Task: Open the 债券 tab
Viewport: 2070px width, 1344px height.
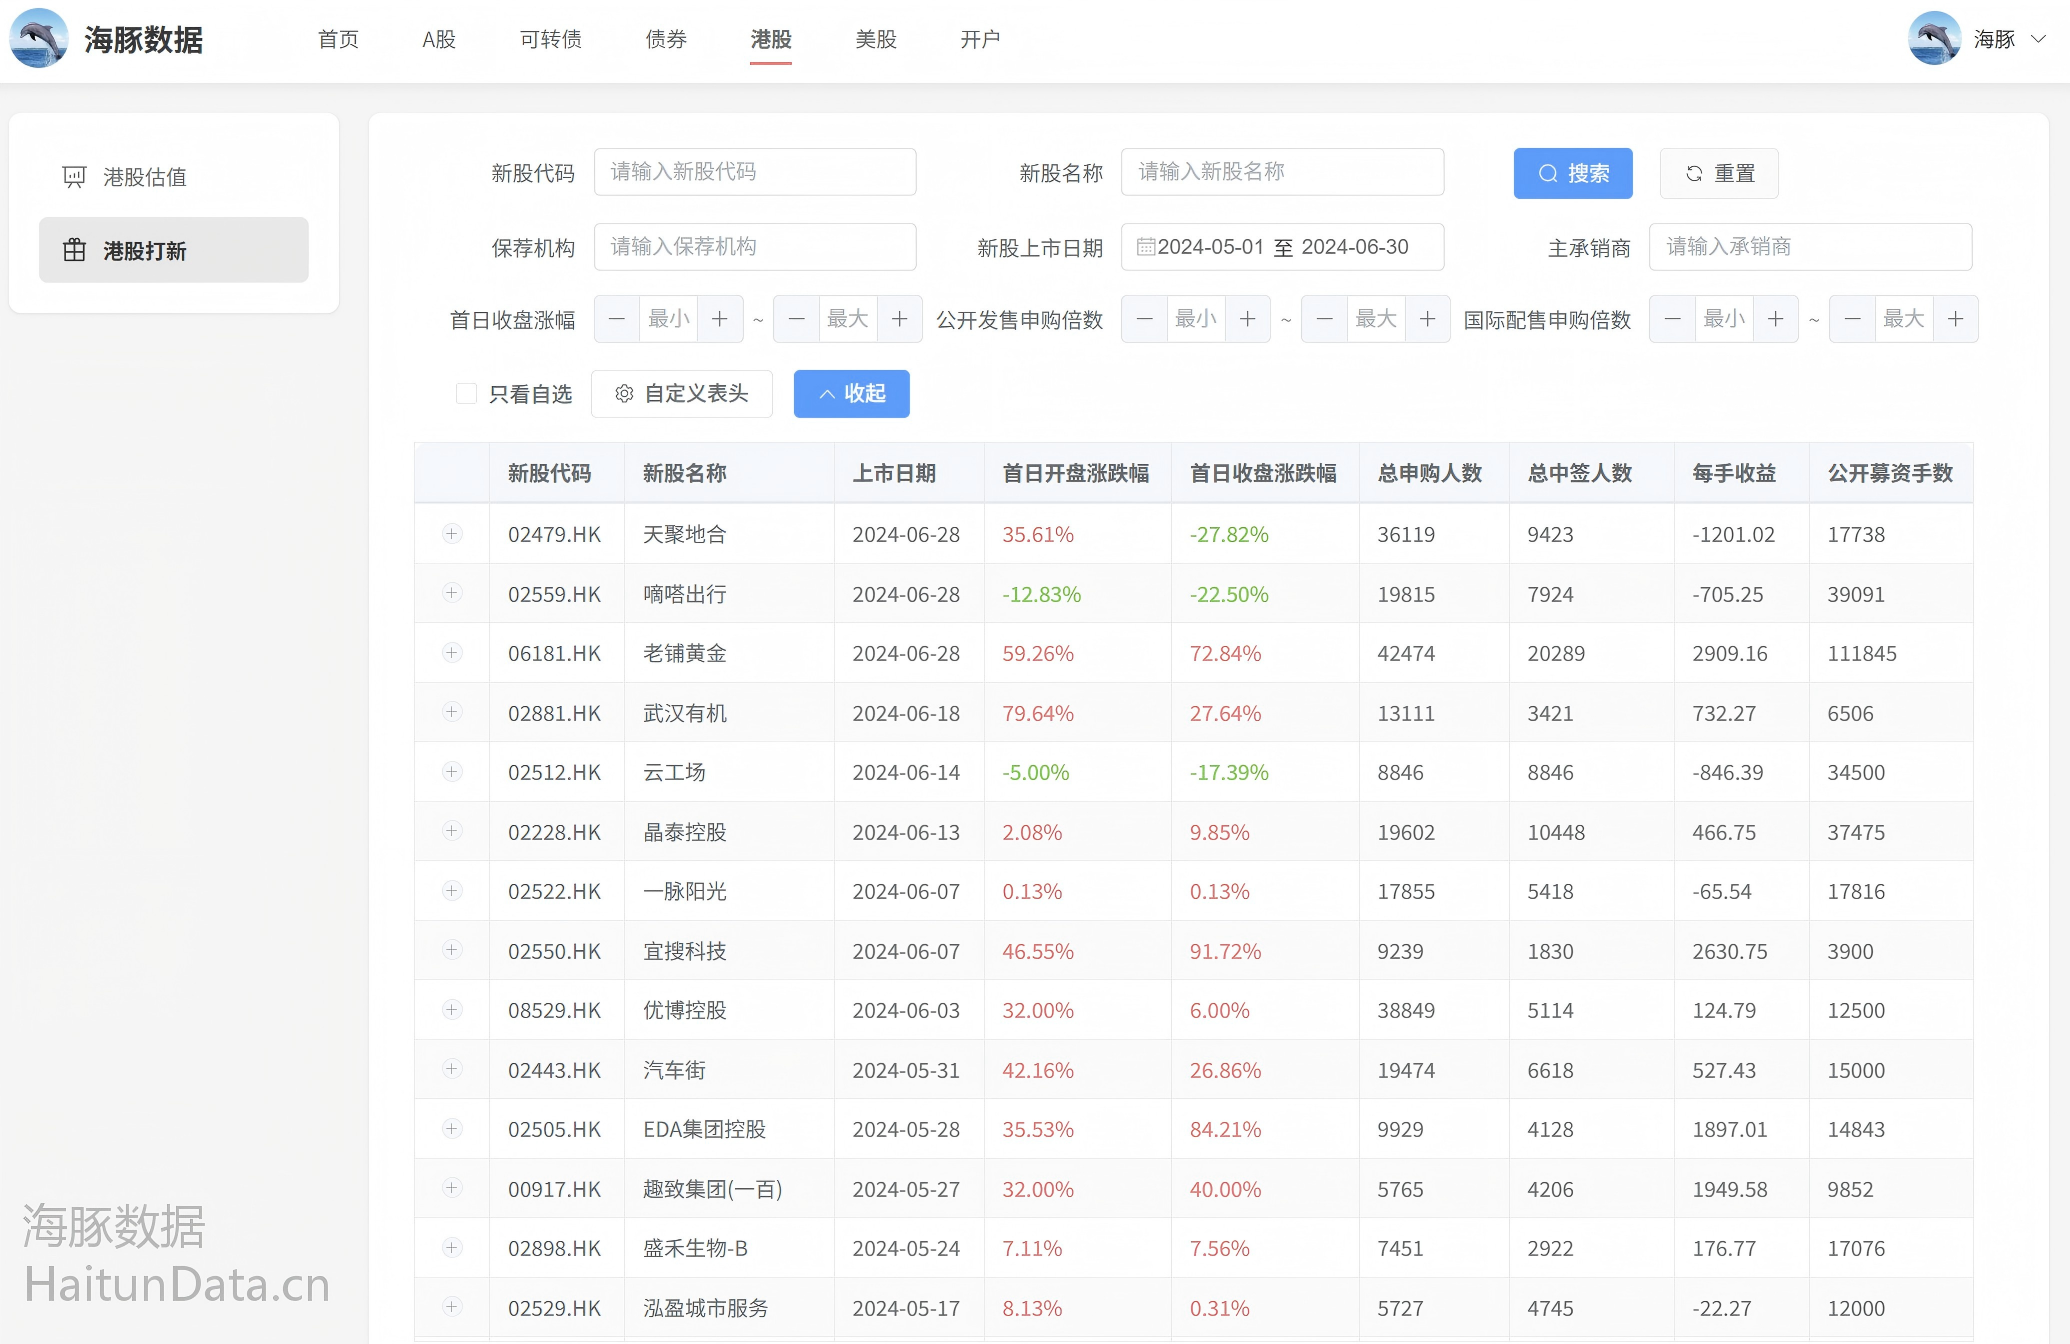Action: (x=666, y=39)
